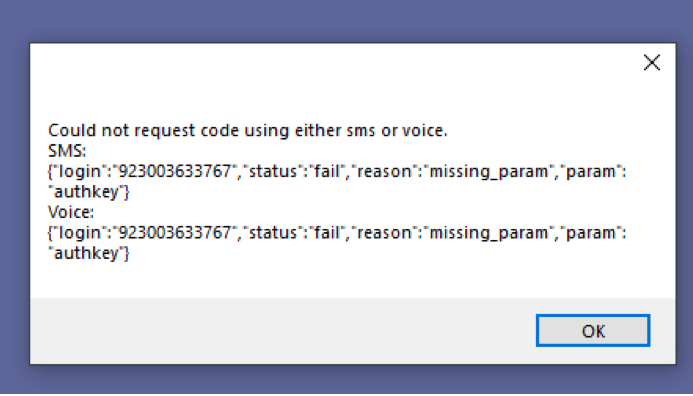Click the login number in the SMS response
Viewport: 693px width, 396px height.
(175, 171)
